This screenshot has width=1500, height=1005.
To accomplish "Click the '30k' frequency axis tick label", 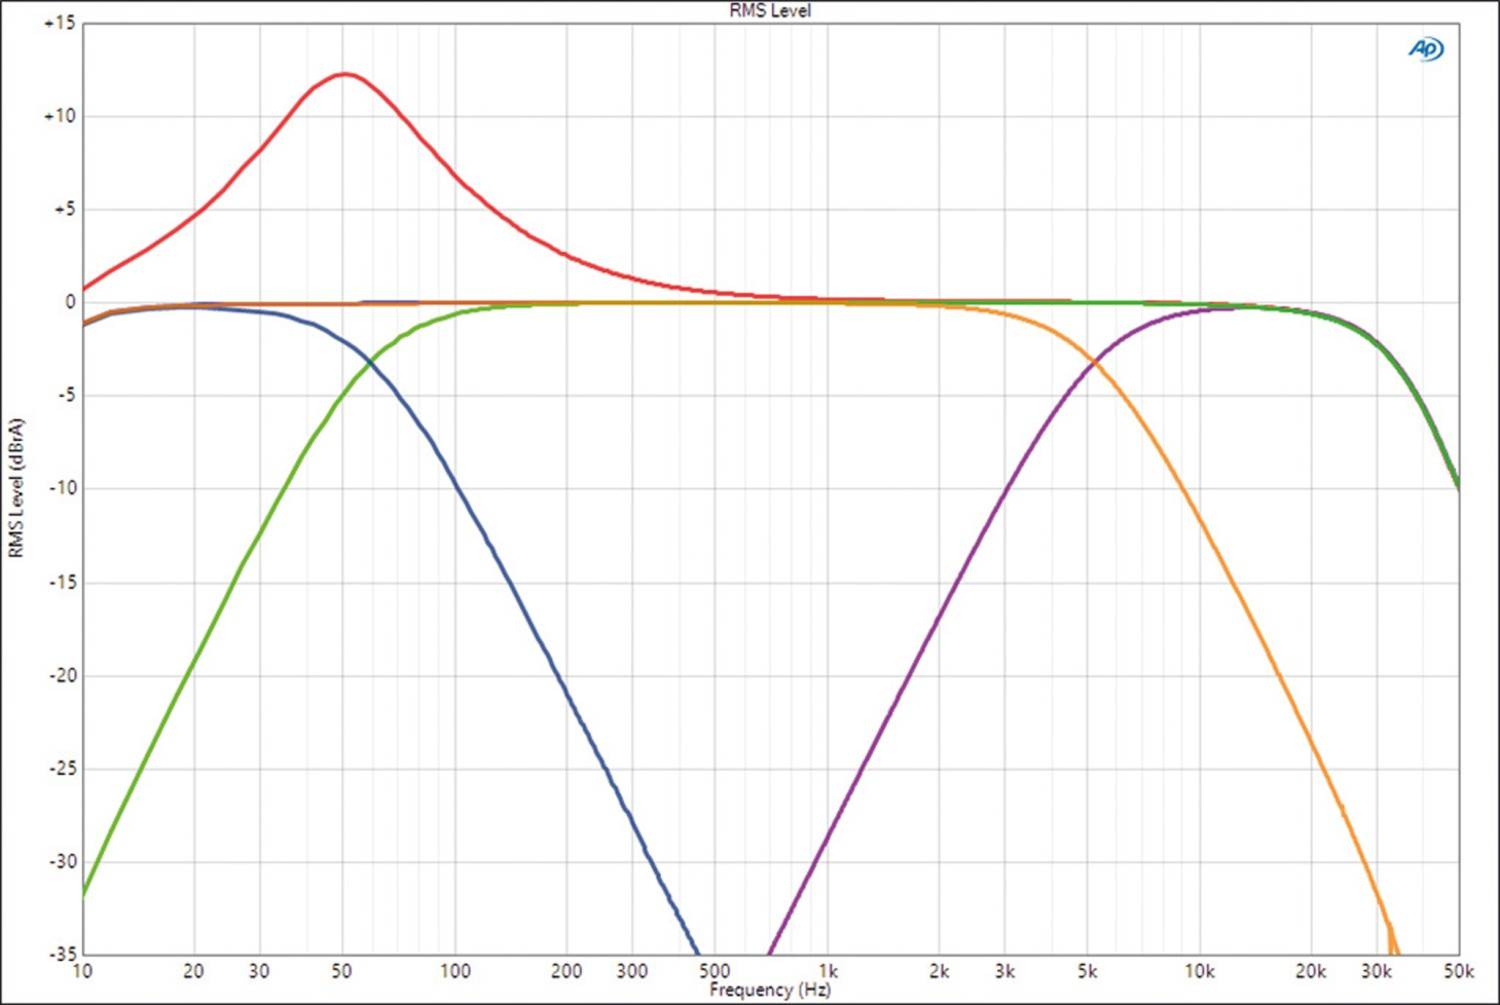I will (x=1377, y=971).
